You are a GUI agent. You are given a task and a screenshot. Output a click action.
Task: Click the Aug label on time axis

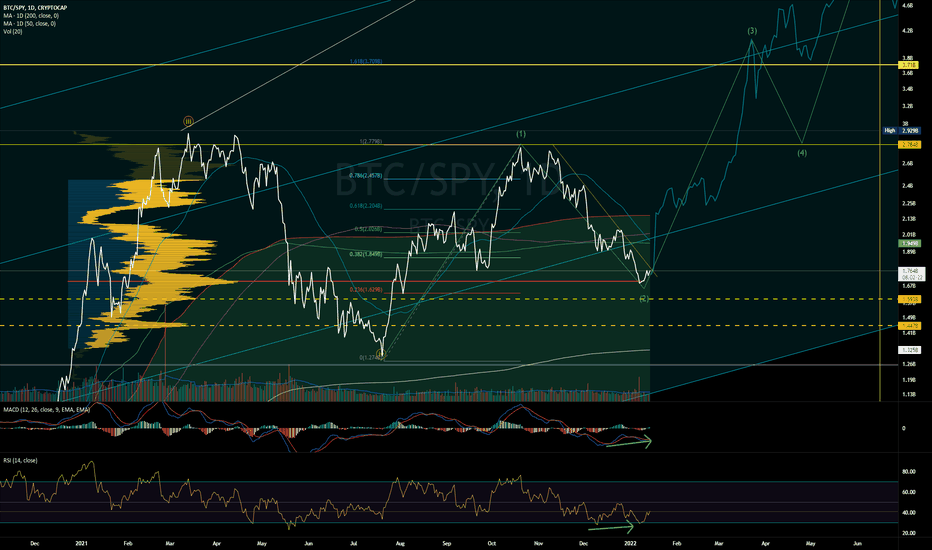point(400,543)
